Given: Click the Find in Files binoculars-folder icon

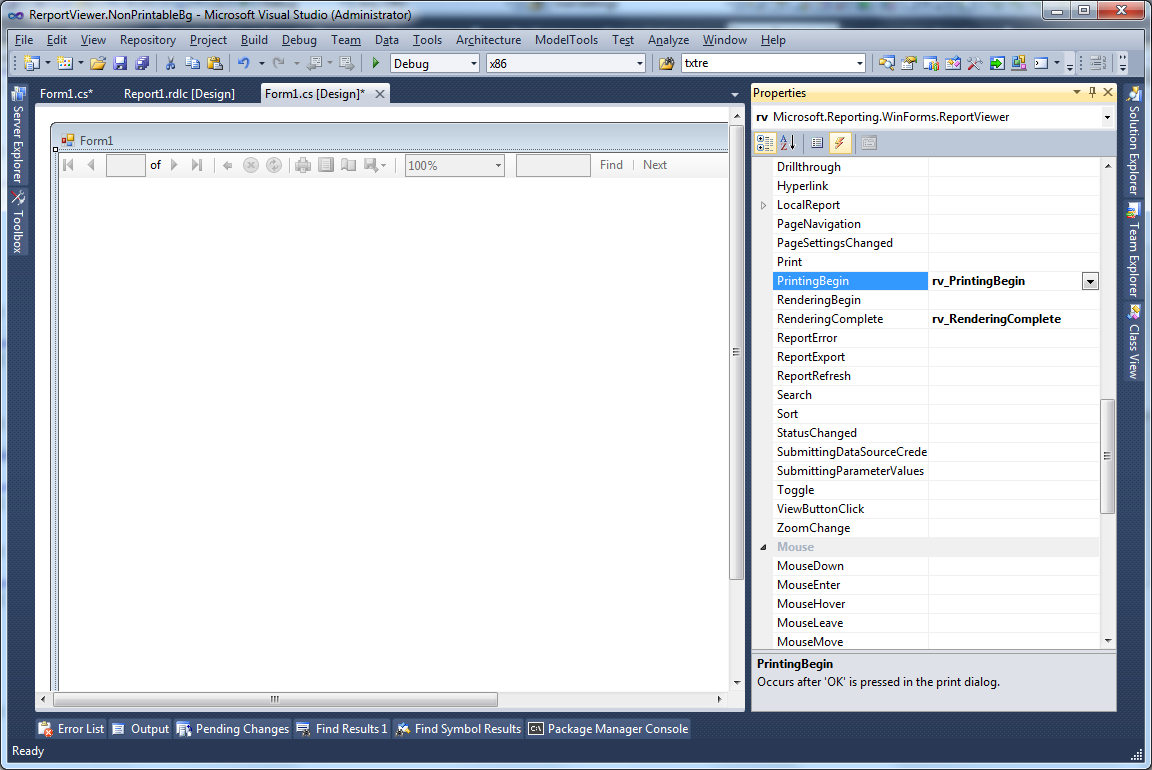Looking at the screenshot, I should [666, 63].
